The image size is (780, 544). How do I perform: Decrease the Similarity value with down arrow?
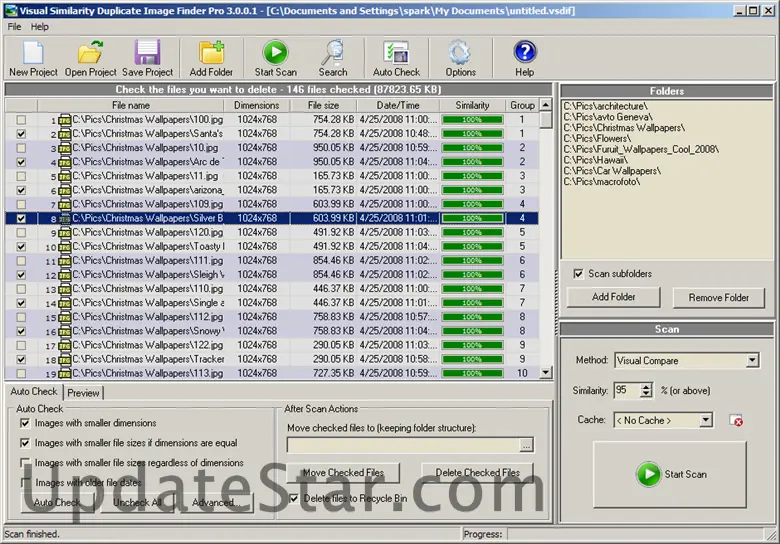646,394
